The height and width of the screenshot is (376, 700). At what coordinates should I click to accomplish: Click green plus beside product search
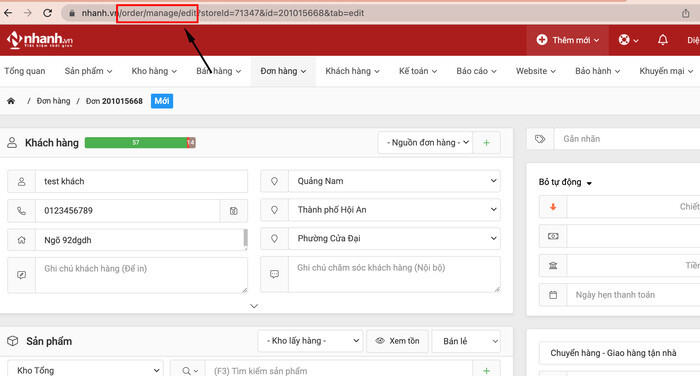coord(486,371)
